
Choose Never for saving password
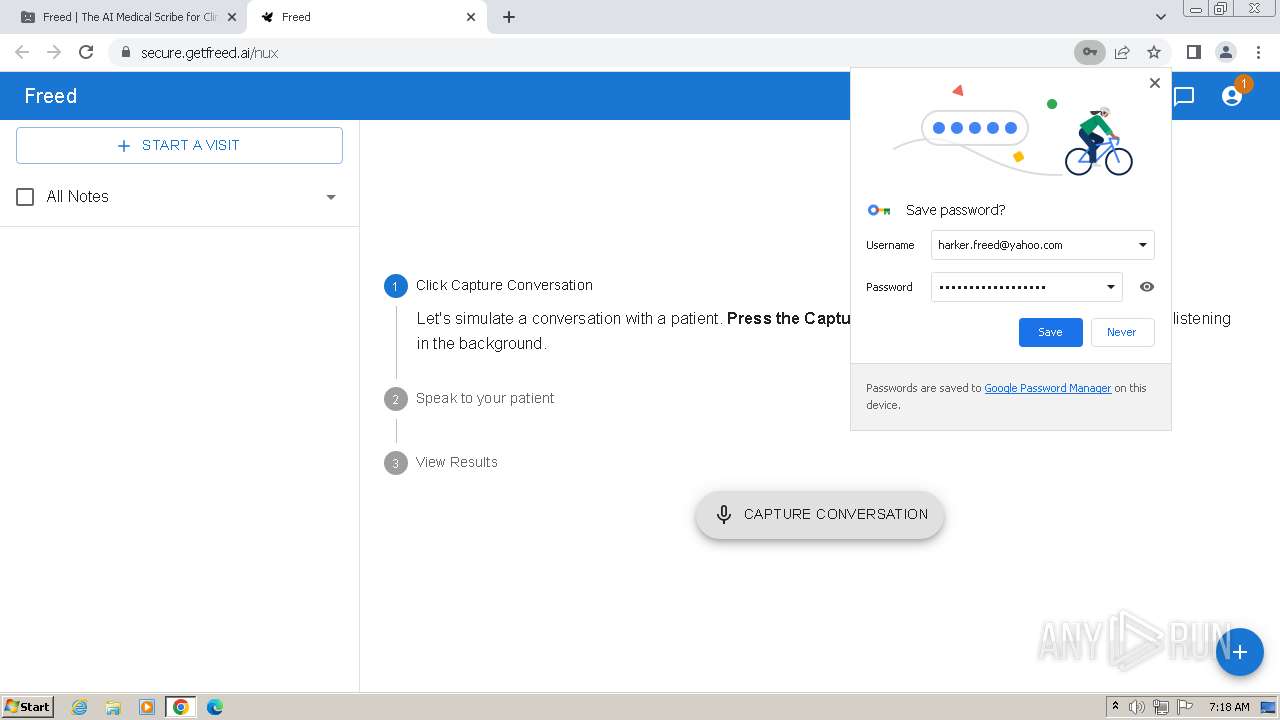[x=1121, y=332]
